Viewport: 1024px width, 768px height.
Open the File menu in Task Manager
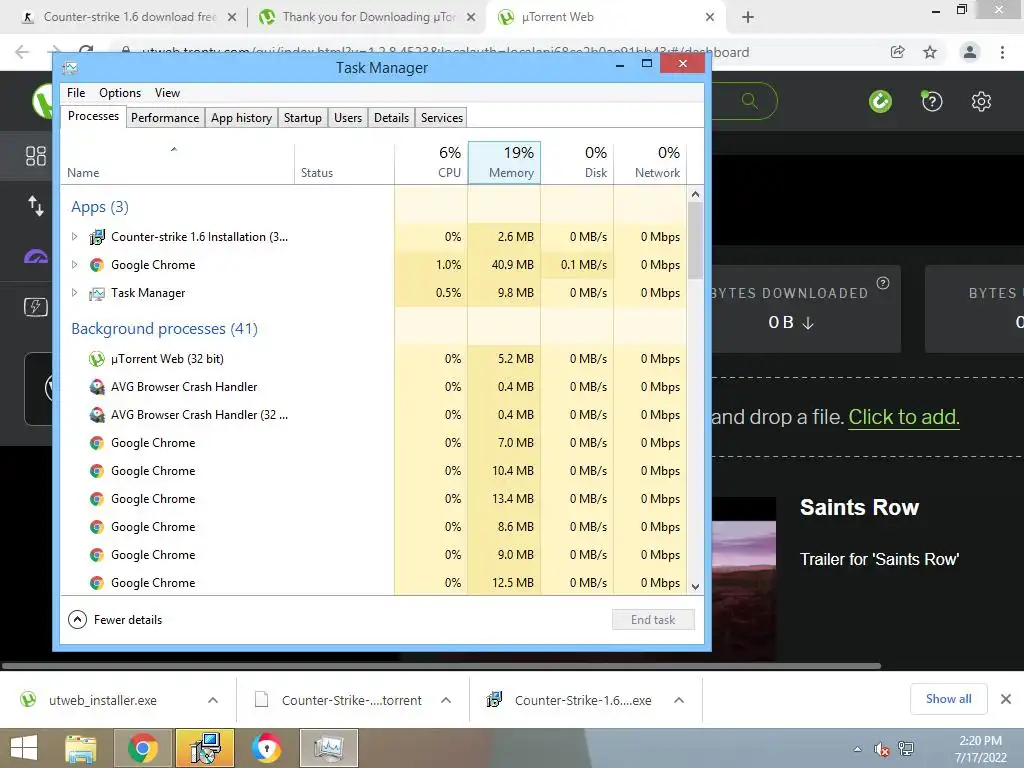pyautogui.click(x=76, y=93)
